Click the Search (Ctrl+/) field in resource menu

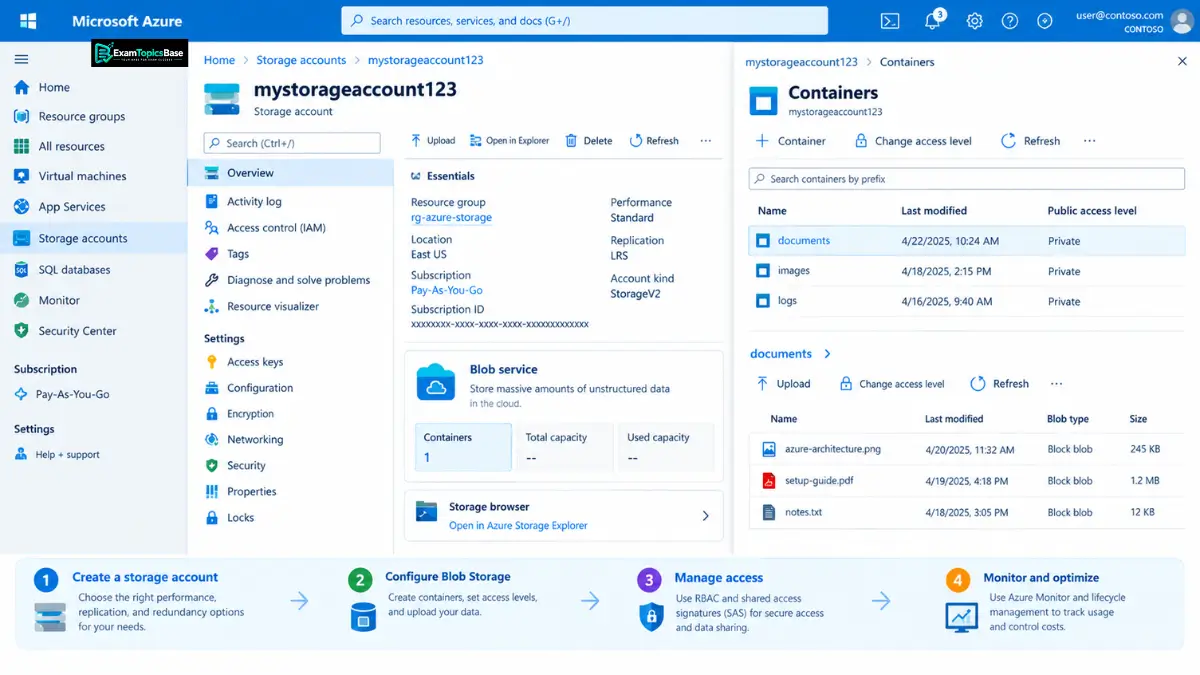pos(292,143)
